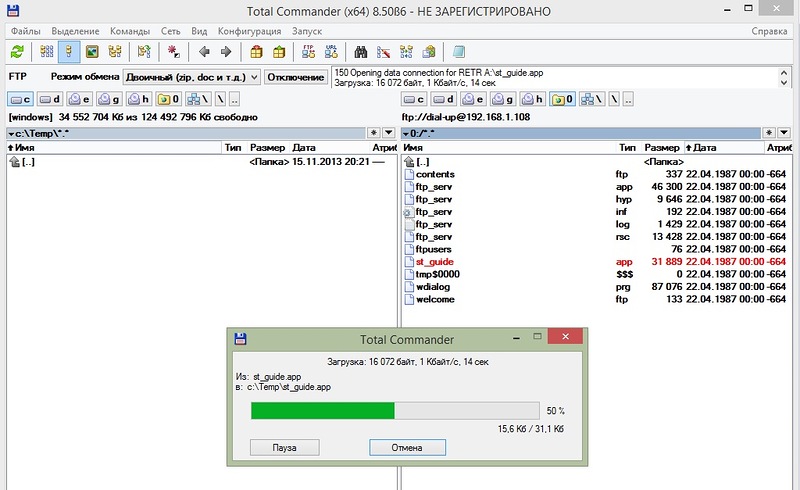Image resolution: width=800 pixels, height=490 pixels.
Task: Open file search with the binoculars icon
Action: (x=361, y=52)
